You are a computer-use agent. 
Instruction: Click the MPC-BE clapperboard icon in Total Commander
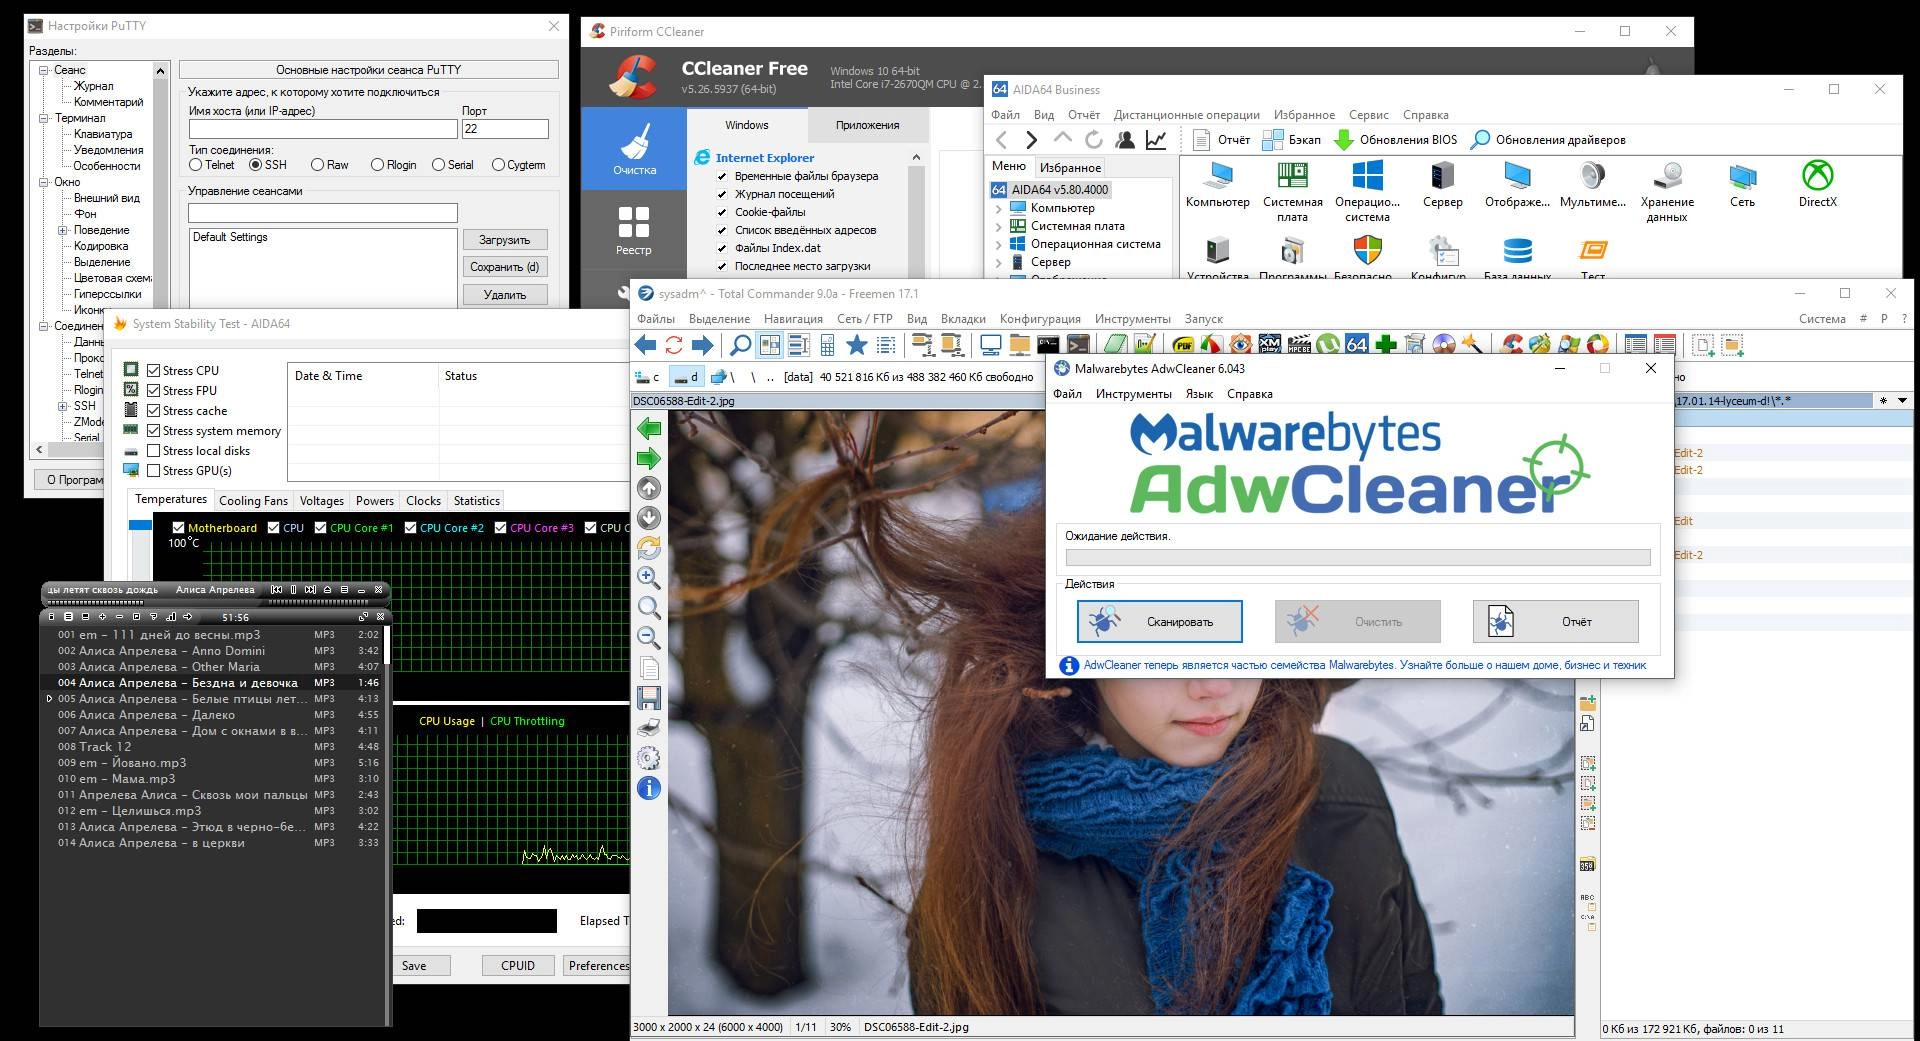point(1299,345)
